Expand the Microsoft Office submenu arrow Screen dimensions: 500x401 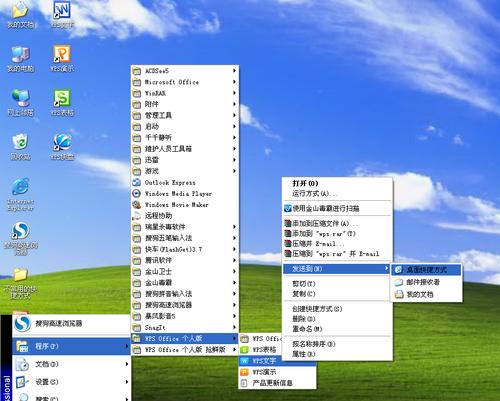click(235, 82)
